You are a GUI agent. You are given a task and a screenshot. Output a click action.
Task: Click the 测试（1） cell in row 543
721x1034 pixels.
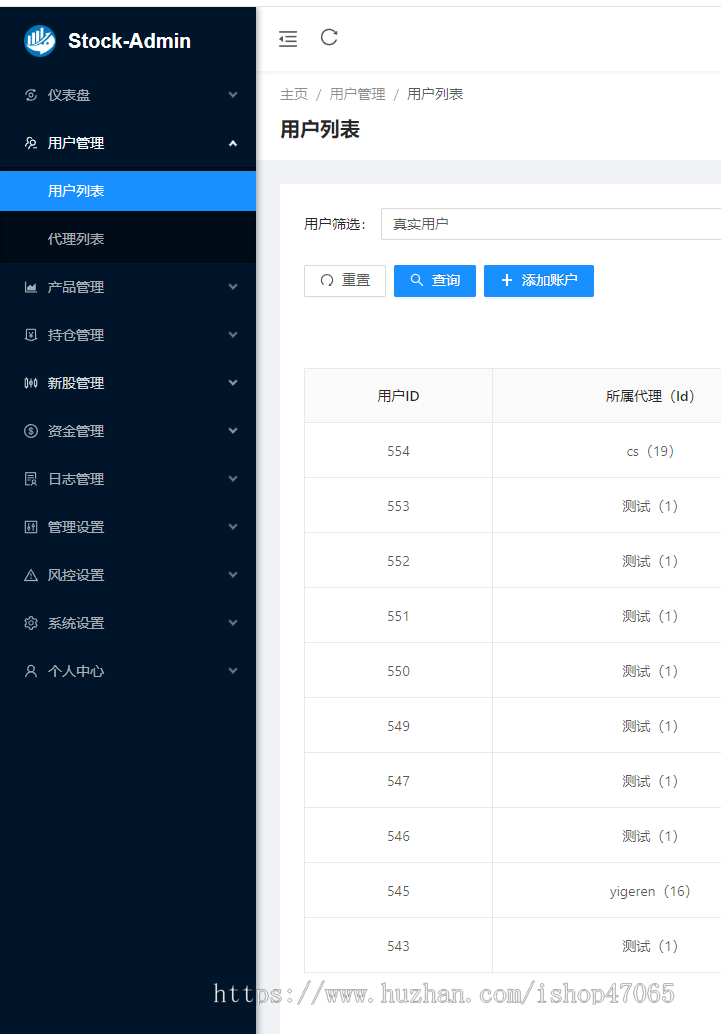650,946
